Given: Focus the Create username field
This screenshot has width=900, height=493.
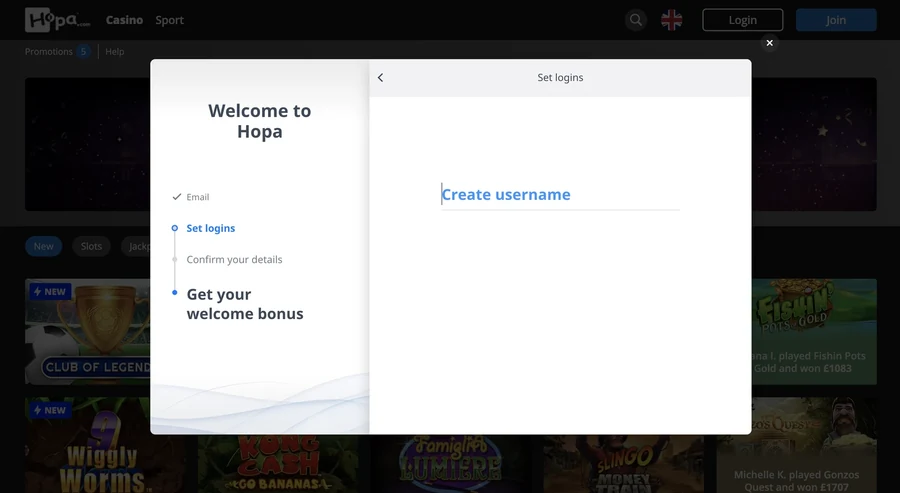Looking at the screenshot, I should click(x=560, y=195).
